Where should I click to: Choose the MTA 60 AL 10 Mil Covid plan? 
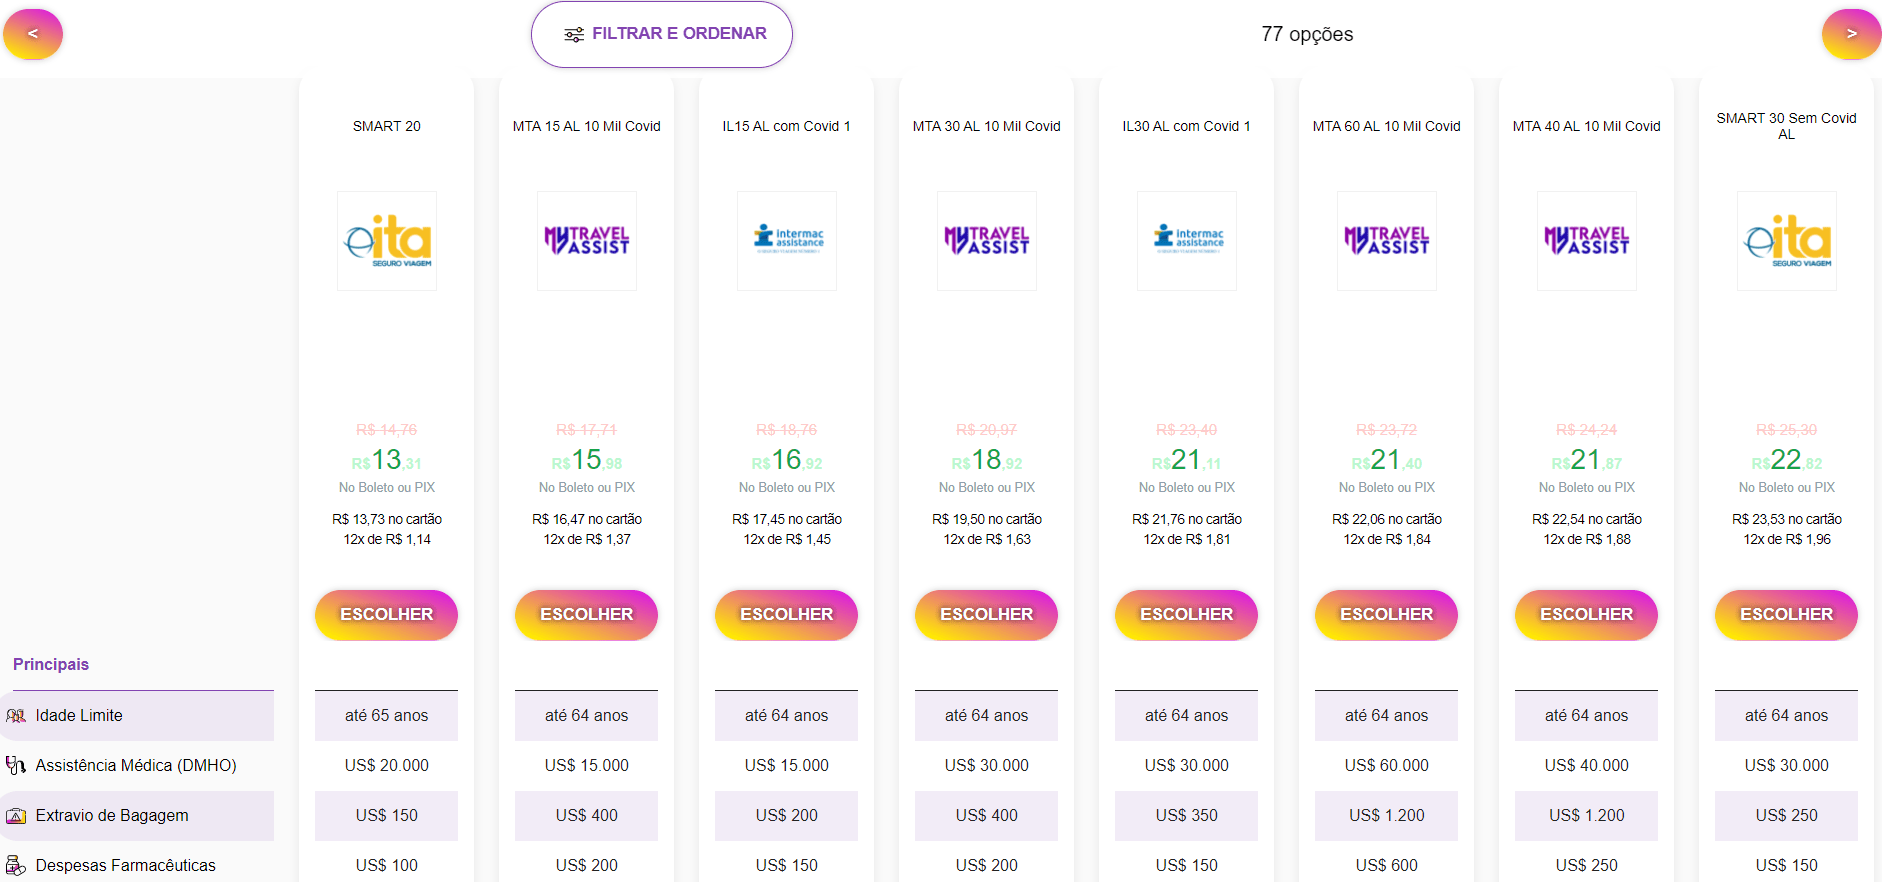pyautogui.click(x=1387, y=615)
